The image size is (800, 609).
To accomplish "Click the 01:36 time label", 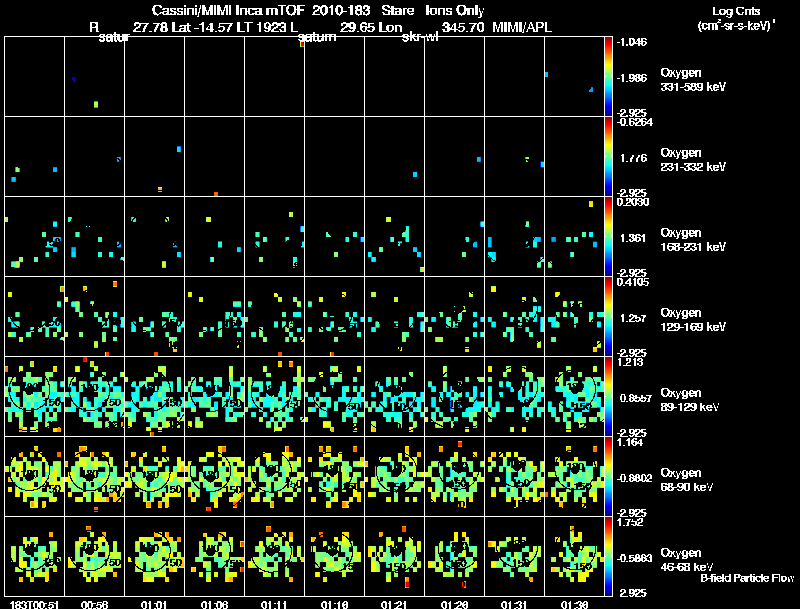I will coord(574,603).
